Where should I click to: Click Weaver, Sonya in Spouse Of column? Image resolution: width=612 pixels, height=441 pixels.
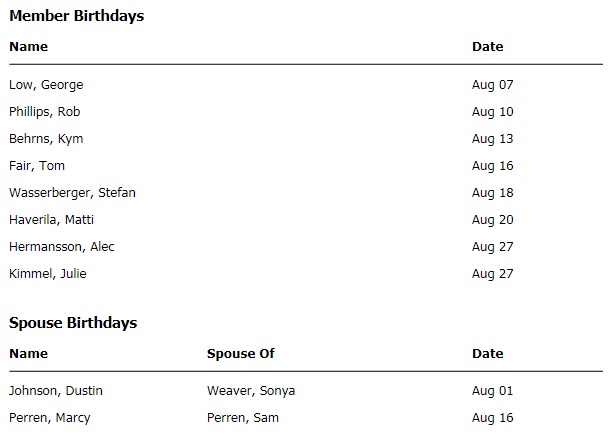251,391
